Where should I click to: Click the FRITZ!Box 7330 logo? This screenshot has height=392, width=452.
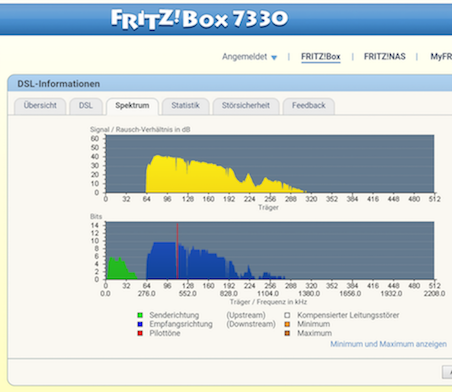pos(199,19)
